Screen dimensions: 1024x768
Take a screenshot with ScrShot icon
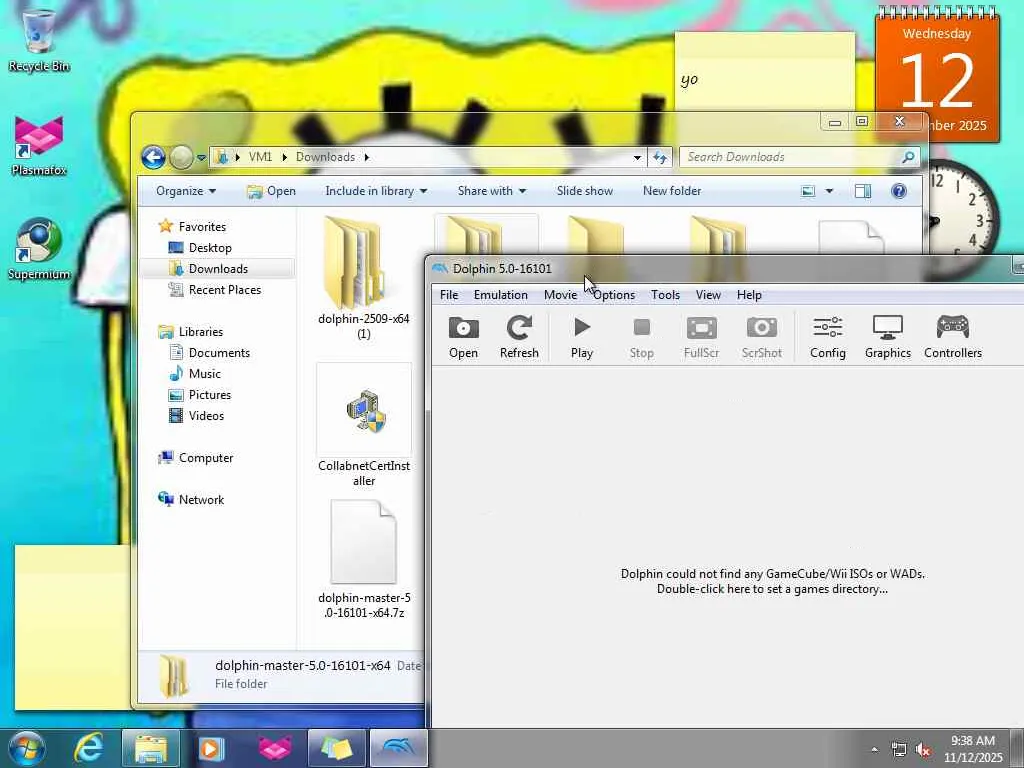point(761,337)
